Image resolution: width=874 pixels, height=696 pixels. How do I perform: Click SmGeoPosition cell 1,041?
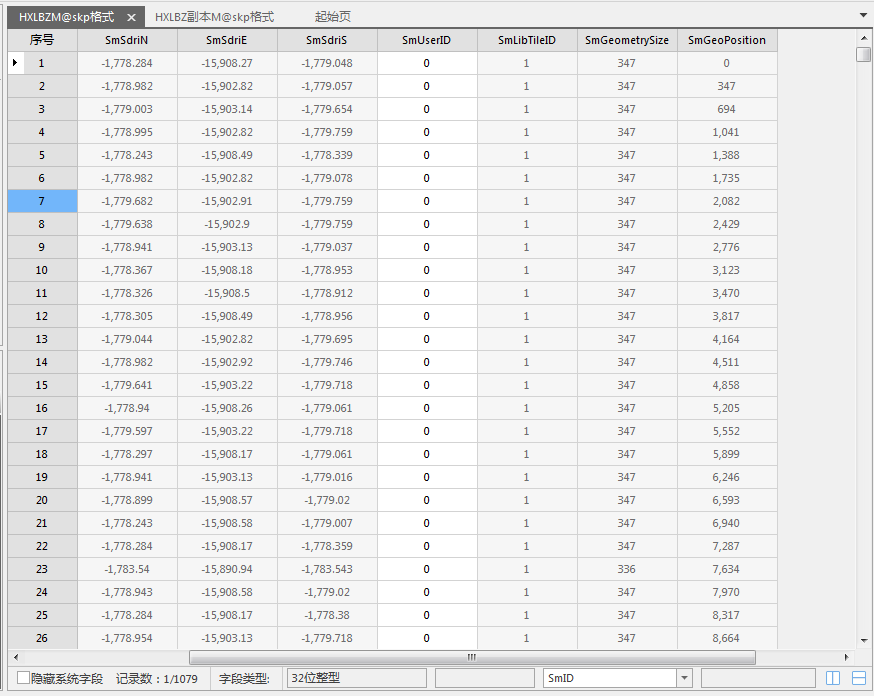pos(727,132)
